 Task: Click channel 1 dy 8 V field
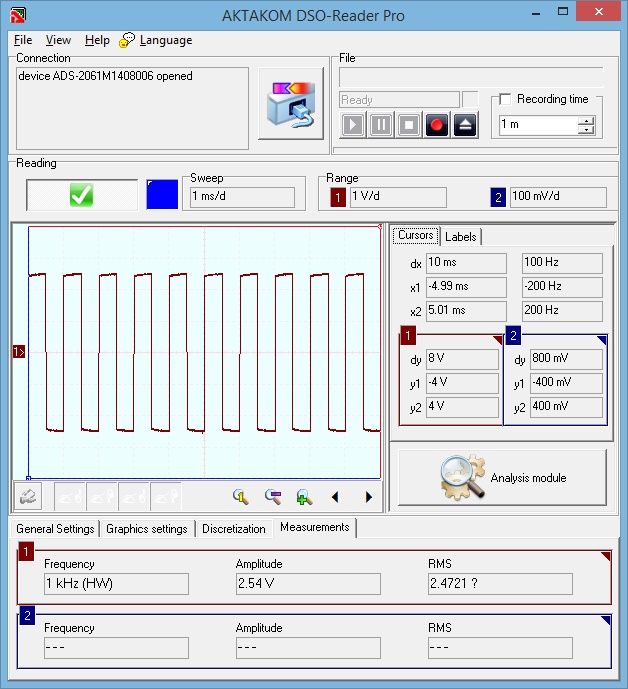point(462,359)
